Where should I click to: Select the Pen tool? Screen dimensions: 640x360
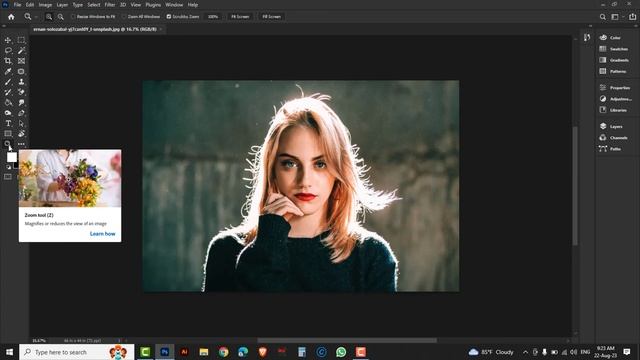tap(21, 113)
